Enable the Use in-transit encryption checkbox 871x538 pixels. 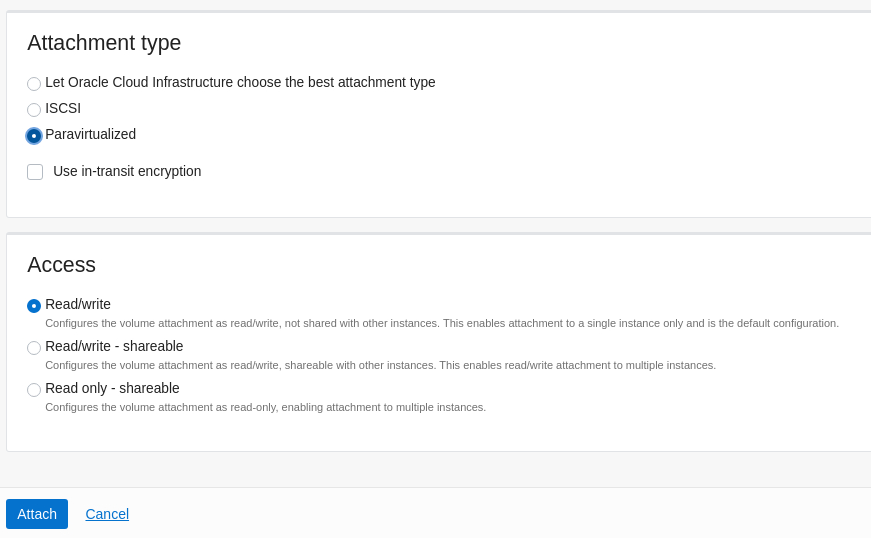[x=35, y=172]
